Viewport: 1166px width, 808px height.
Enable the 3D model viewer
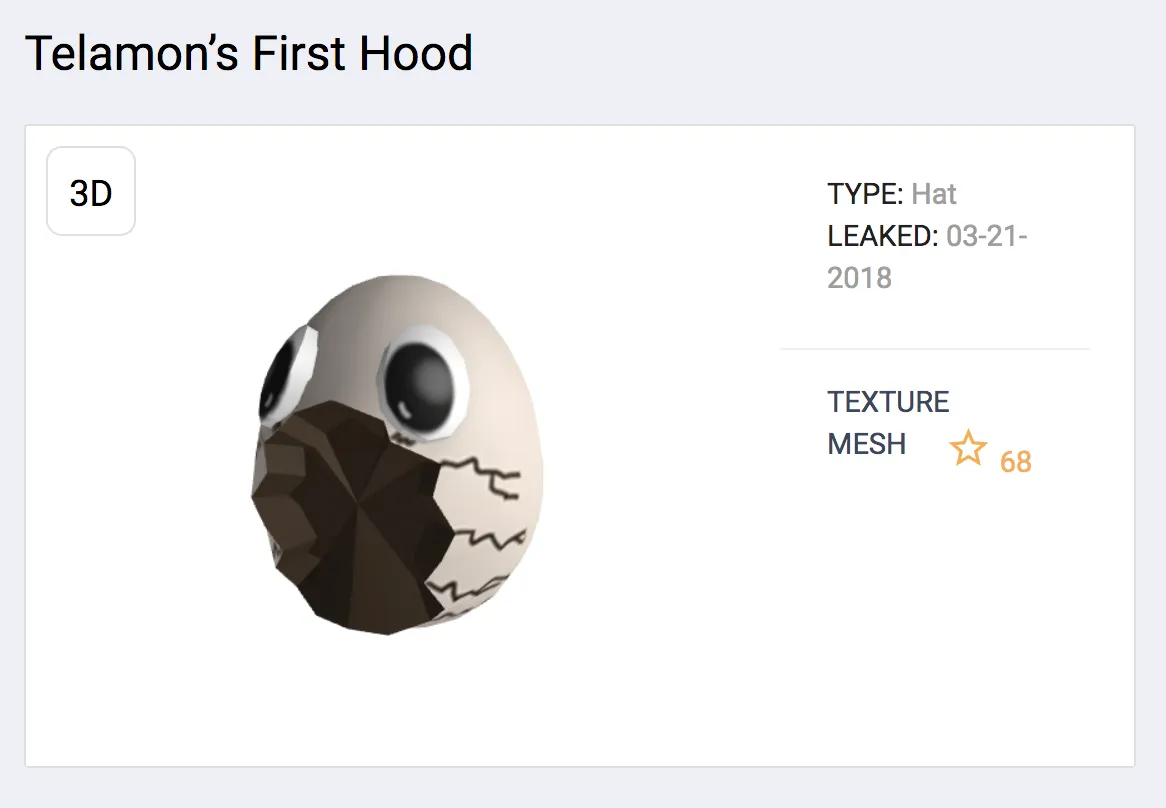(x=90, y=191)
